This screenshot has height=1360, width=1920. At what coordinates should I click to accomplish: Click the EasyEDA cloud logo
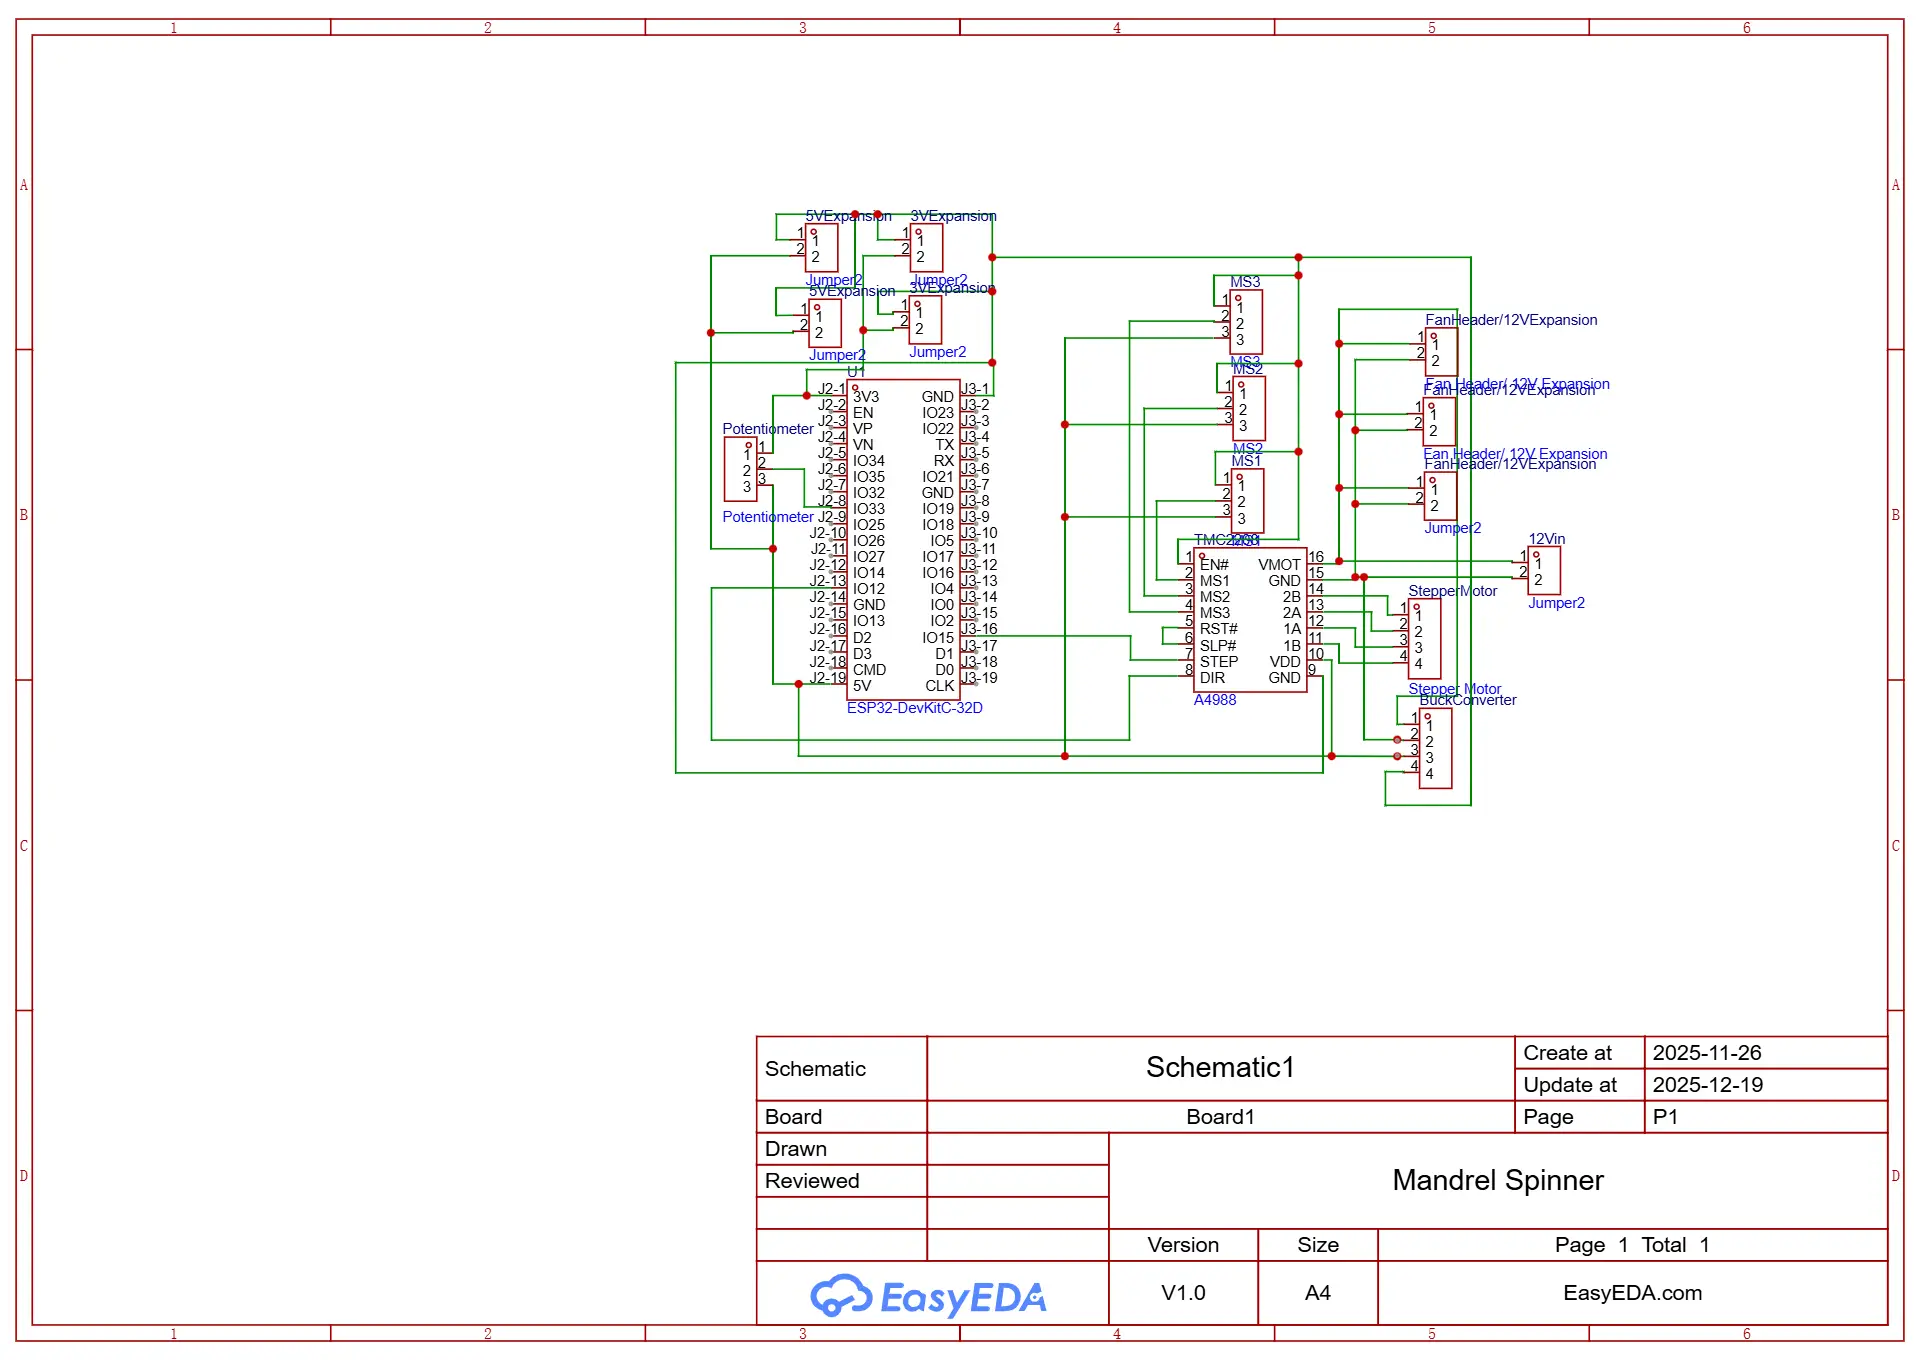[x=927, y=1297]
